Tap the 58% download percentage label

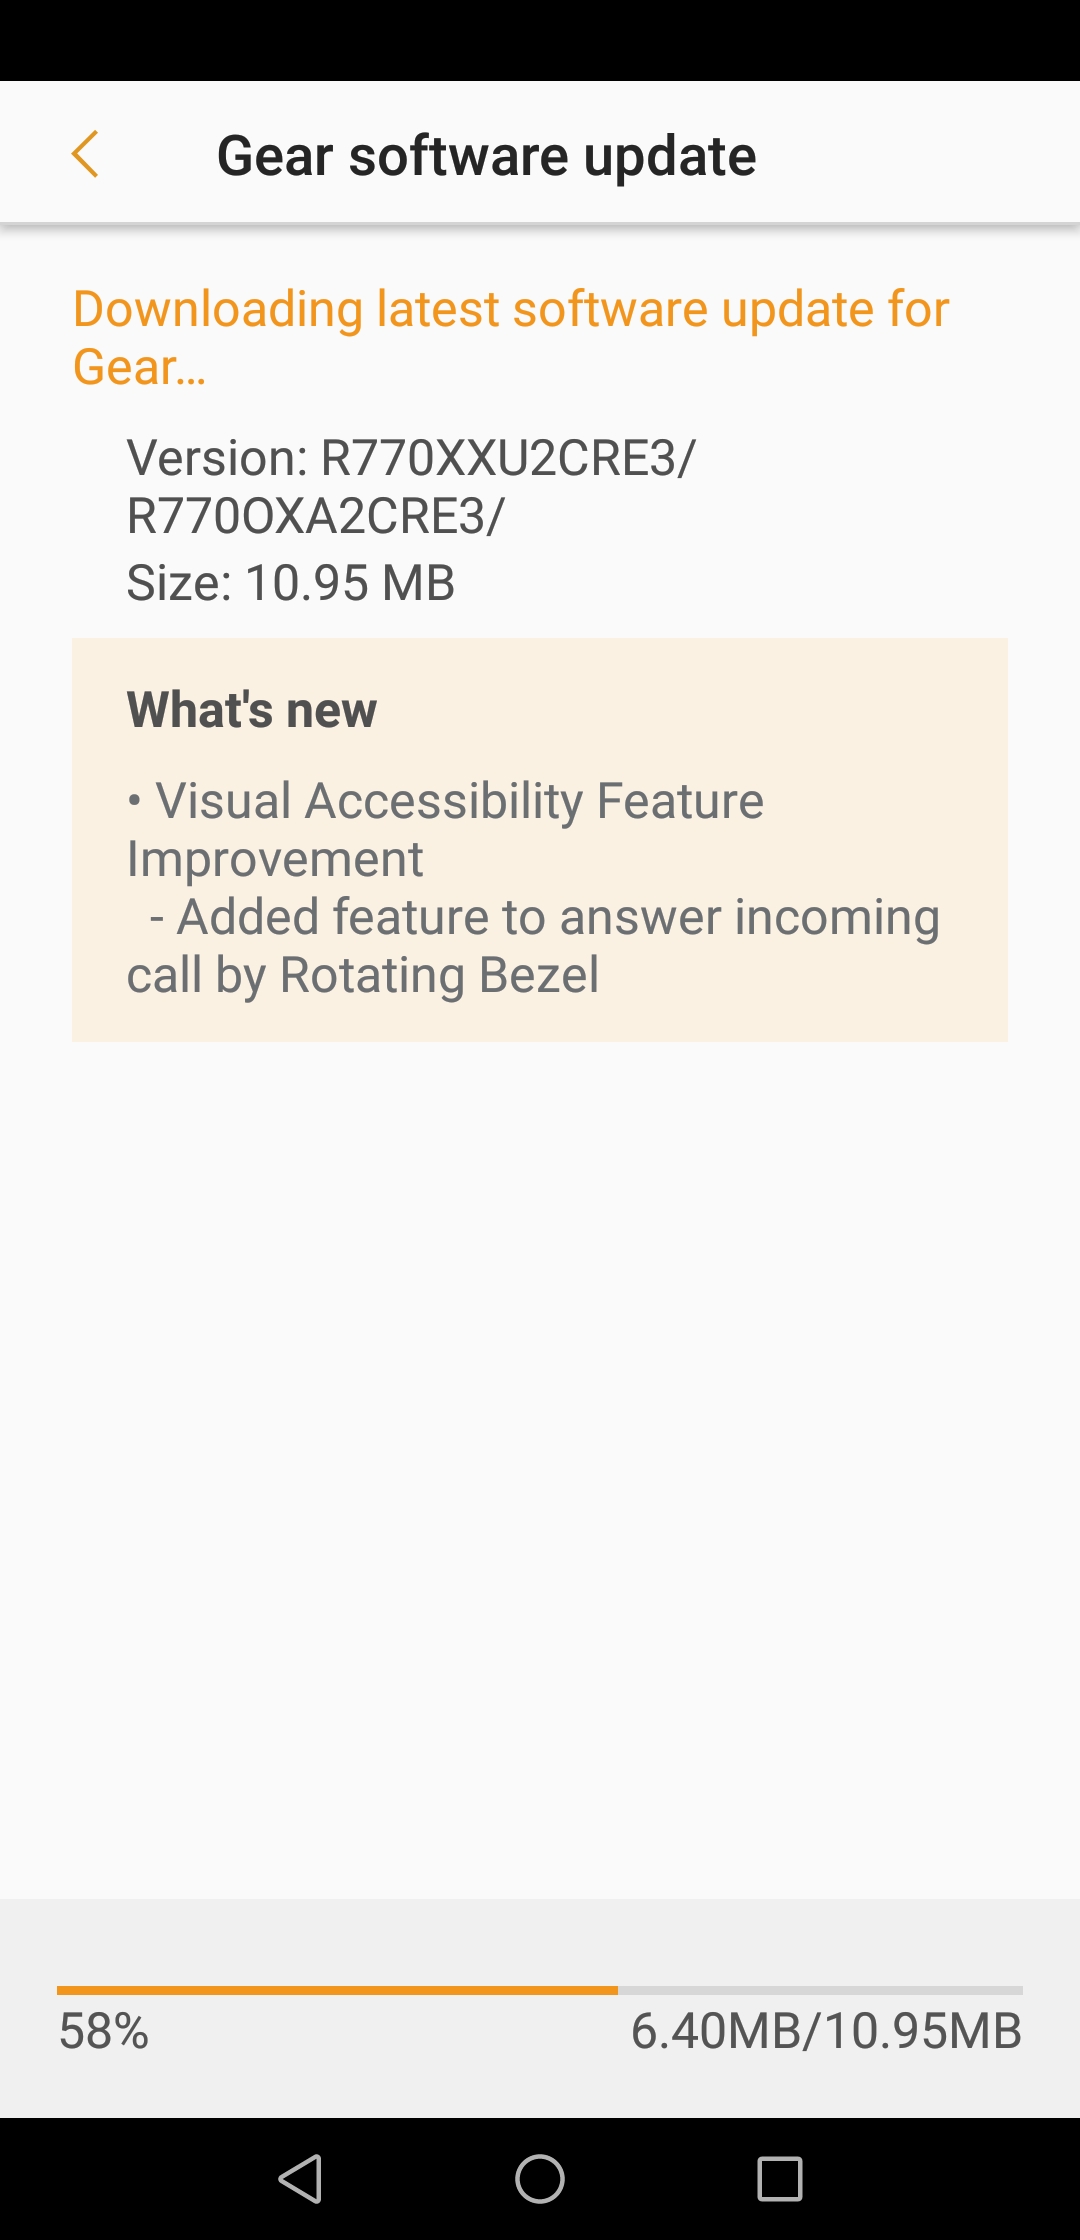[x=104, y=2031]
